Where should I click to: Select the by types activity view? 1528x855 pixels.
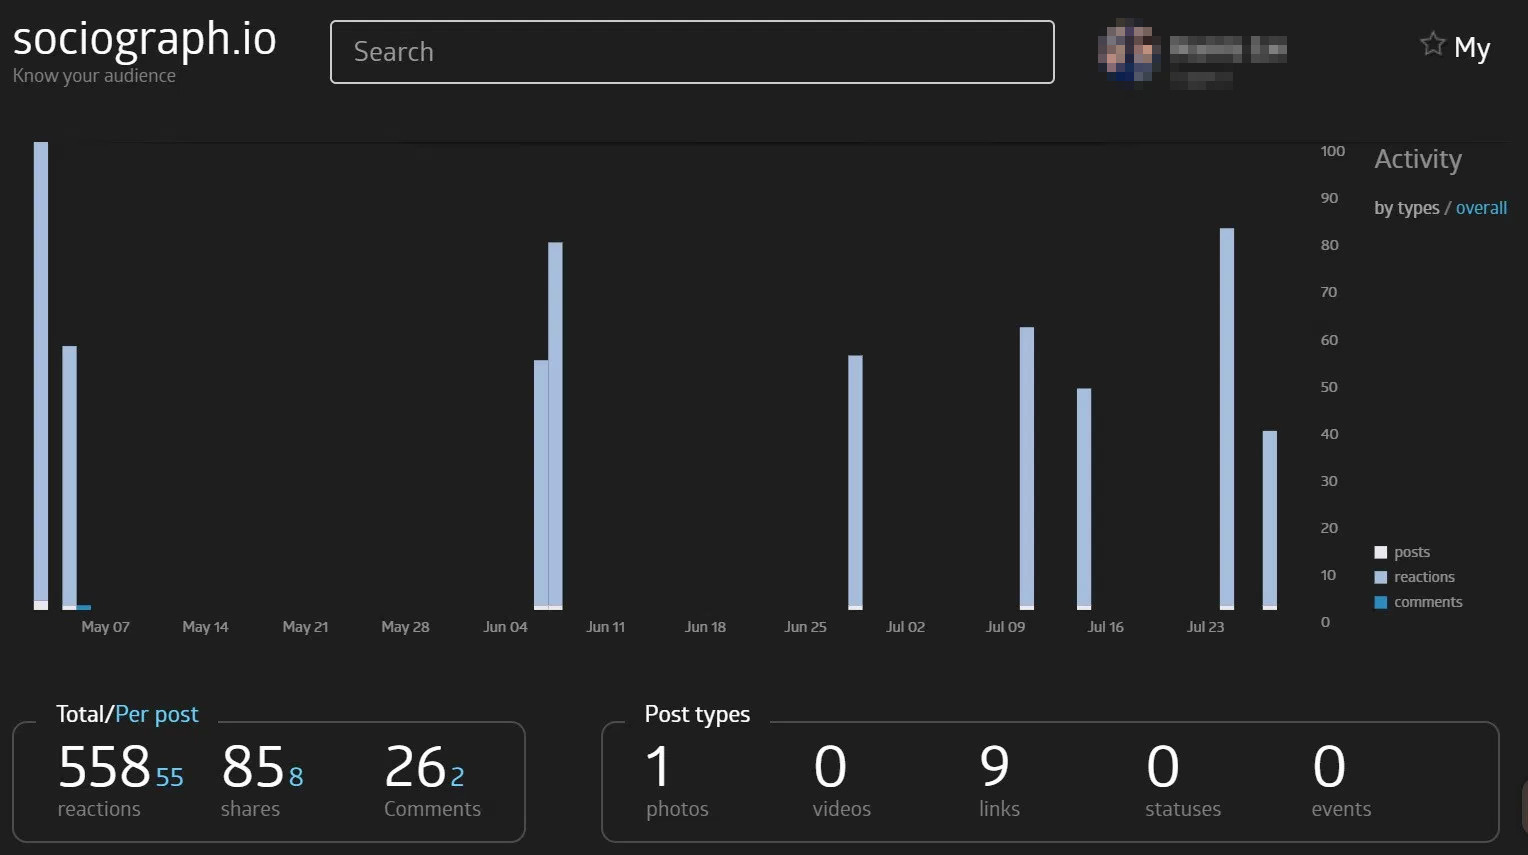[x=1406, y=208]
